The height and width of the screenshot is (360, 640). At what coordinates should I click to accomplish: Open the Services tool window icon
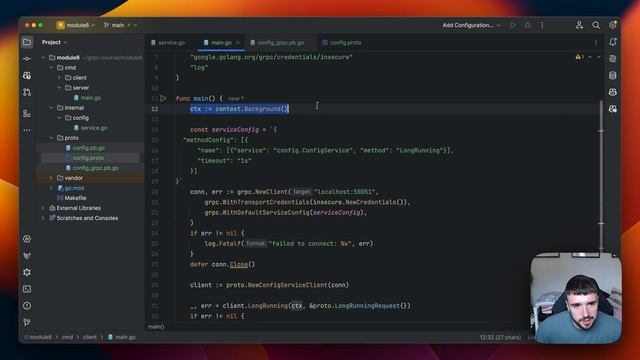27,239
